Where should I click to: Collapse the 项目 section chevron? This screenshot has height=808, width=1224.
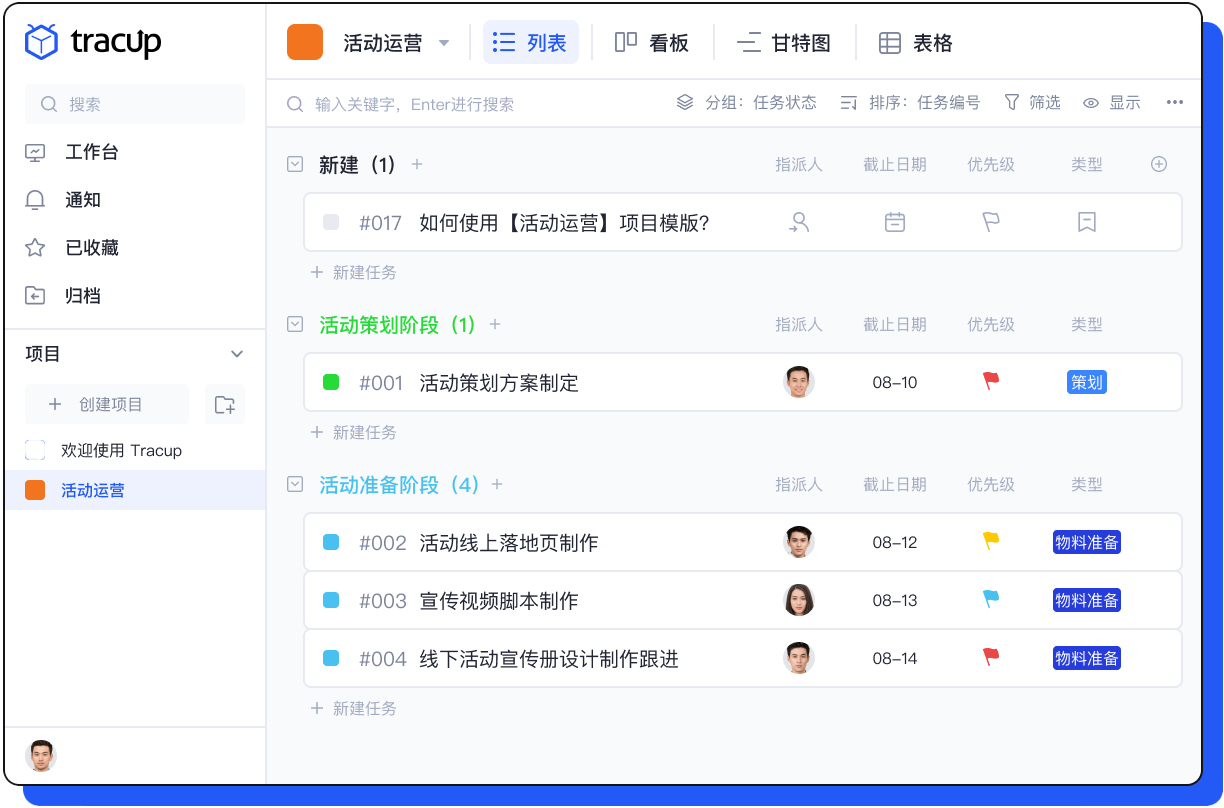coord(237,354)
